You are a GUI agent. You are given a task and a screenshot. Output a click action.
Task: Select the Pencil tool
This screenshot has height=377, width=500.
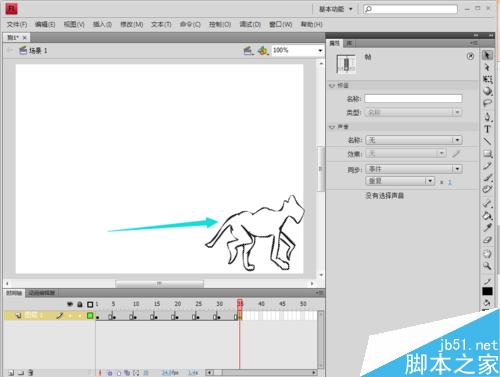tap(487, 166)
